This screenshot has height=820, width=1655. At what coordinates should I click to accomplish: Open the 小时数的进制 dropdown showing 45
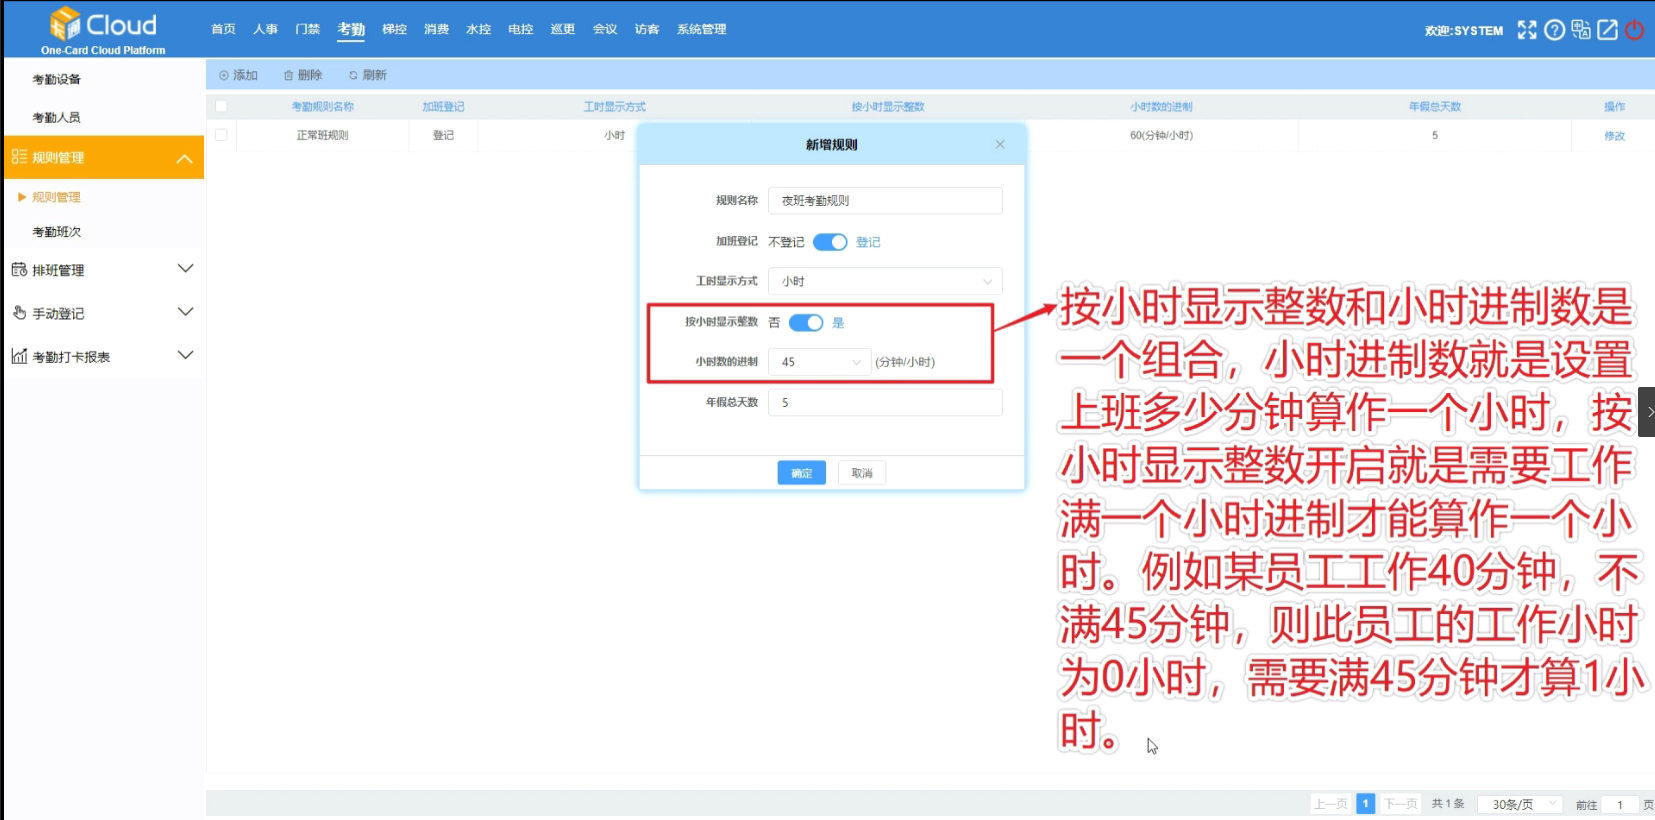(818, 362)
